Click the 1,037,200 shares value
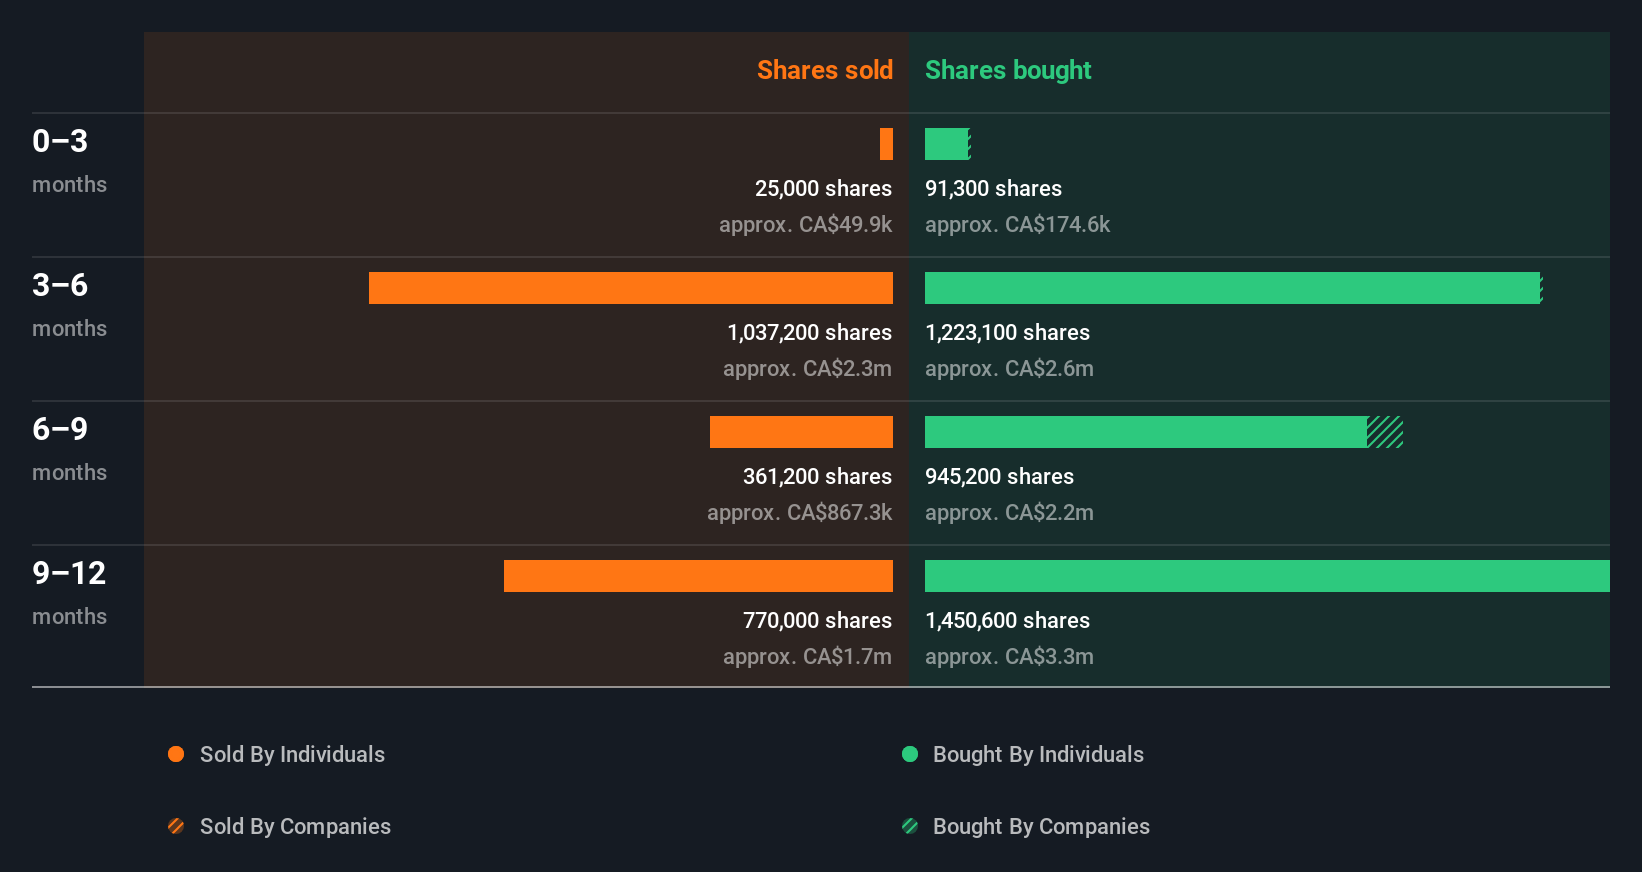Screen dimensions: 1642x872 coord(809,332)
